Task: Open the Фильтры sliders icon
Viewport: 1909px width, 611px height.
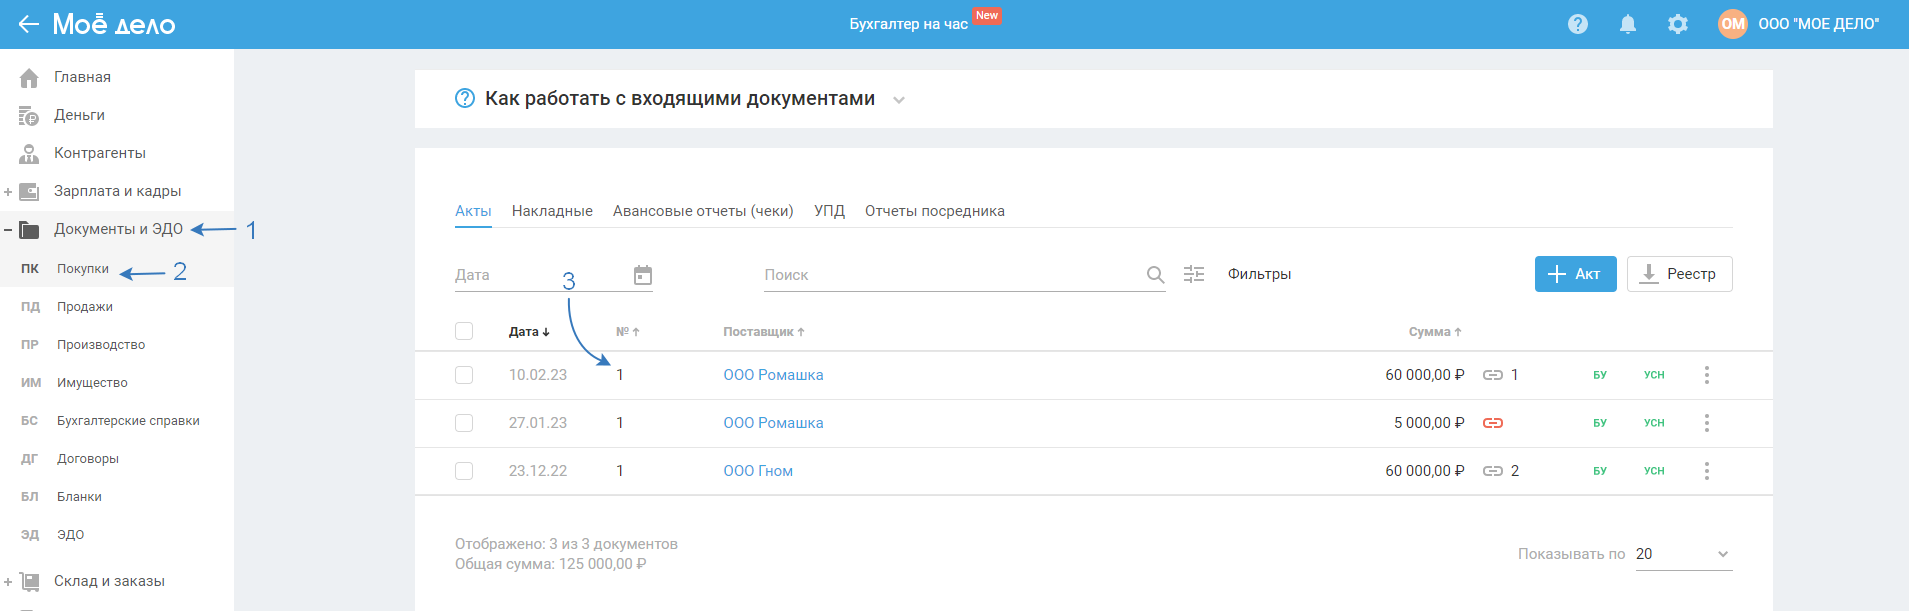Action: pos(1194,274)
